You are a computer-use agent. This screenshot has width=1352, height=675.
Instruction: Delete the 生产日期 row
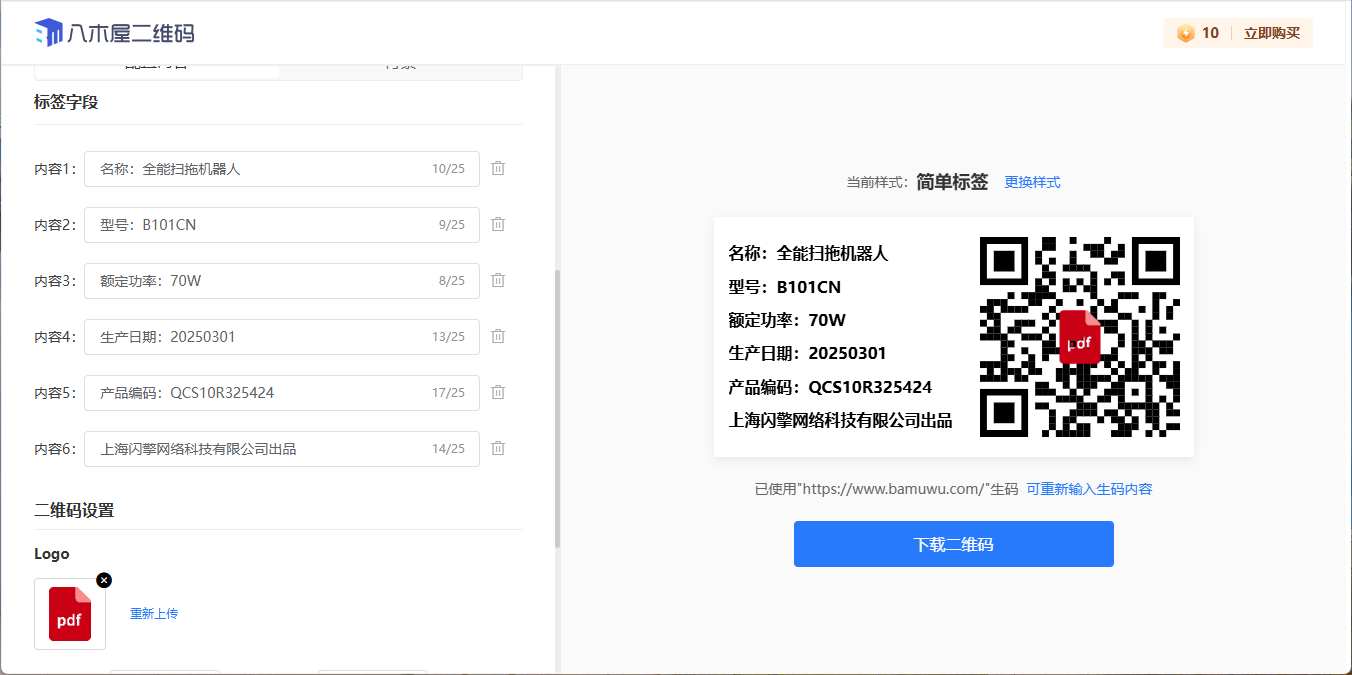point(498,337)
